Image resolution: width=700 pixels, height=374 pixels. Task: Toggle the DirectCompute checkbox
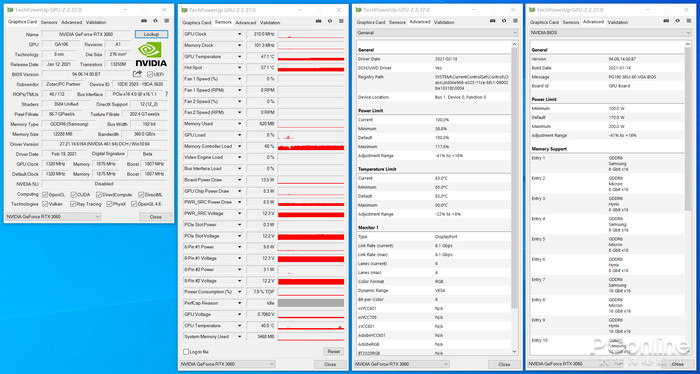tap(99, 195)
